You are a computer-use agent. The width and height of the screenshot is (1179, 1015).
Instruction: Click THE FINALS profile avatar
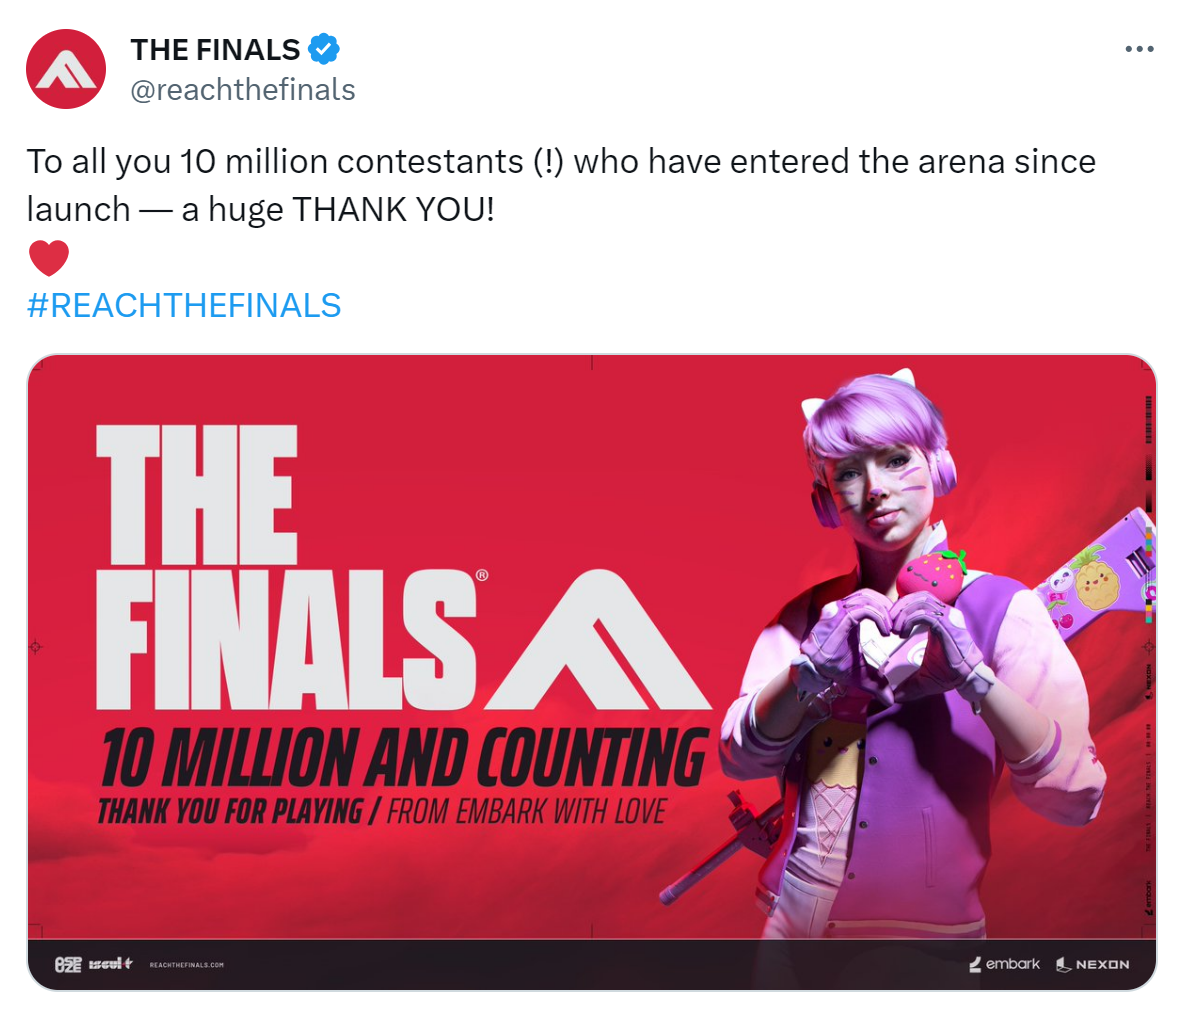[65, 69]
